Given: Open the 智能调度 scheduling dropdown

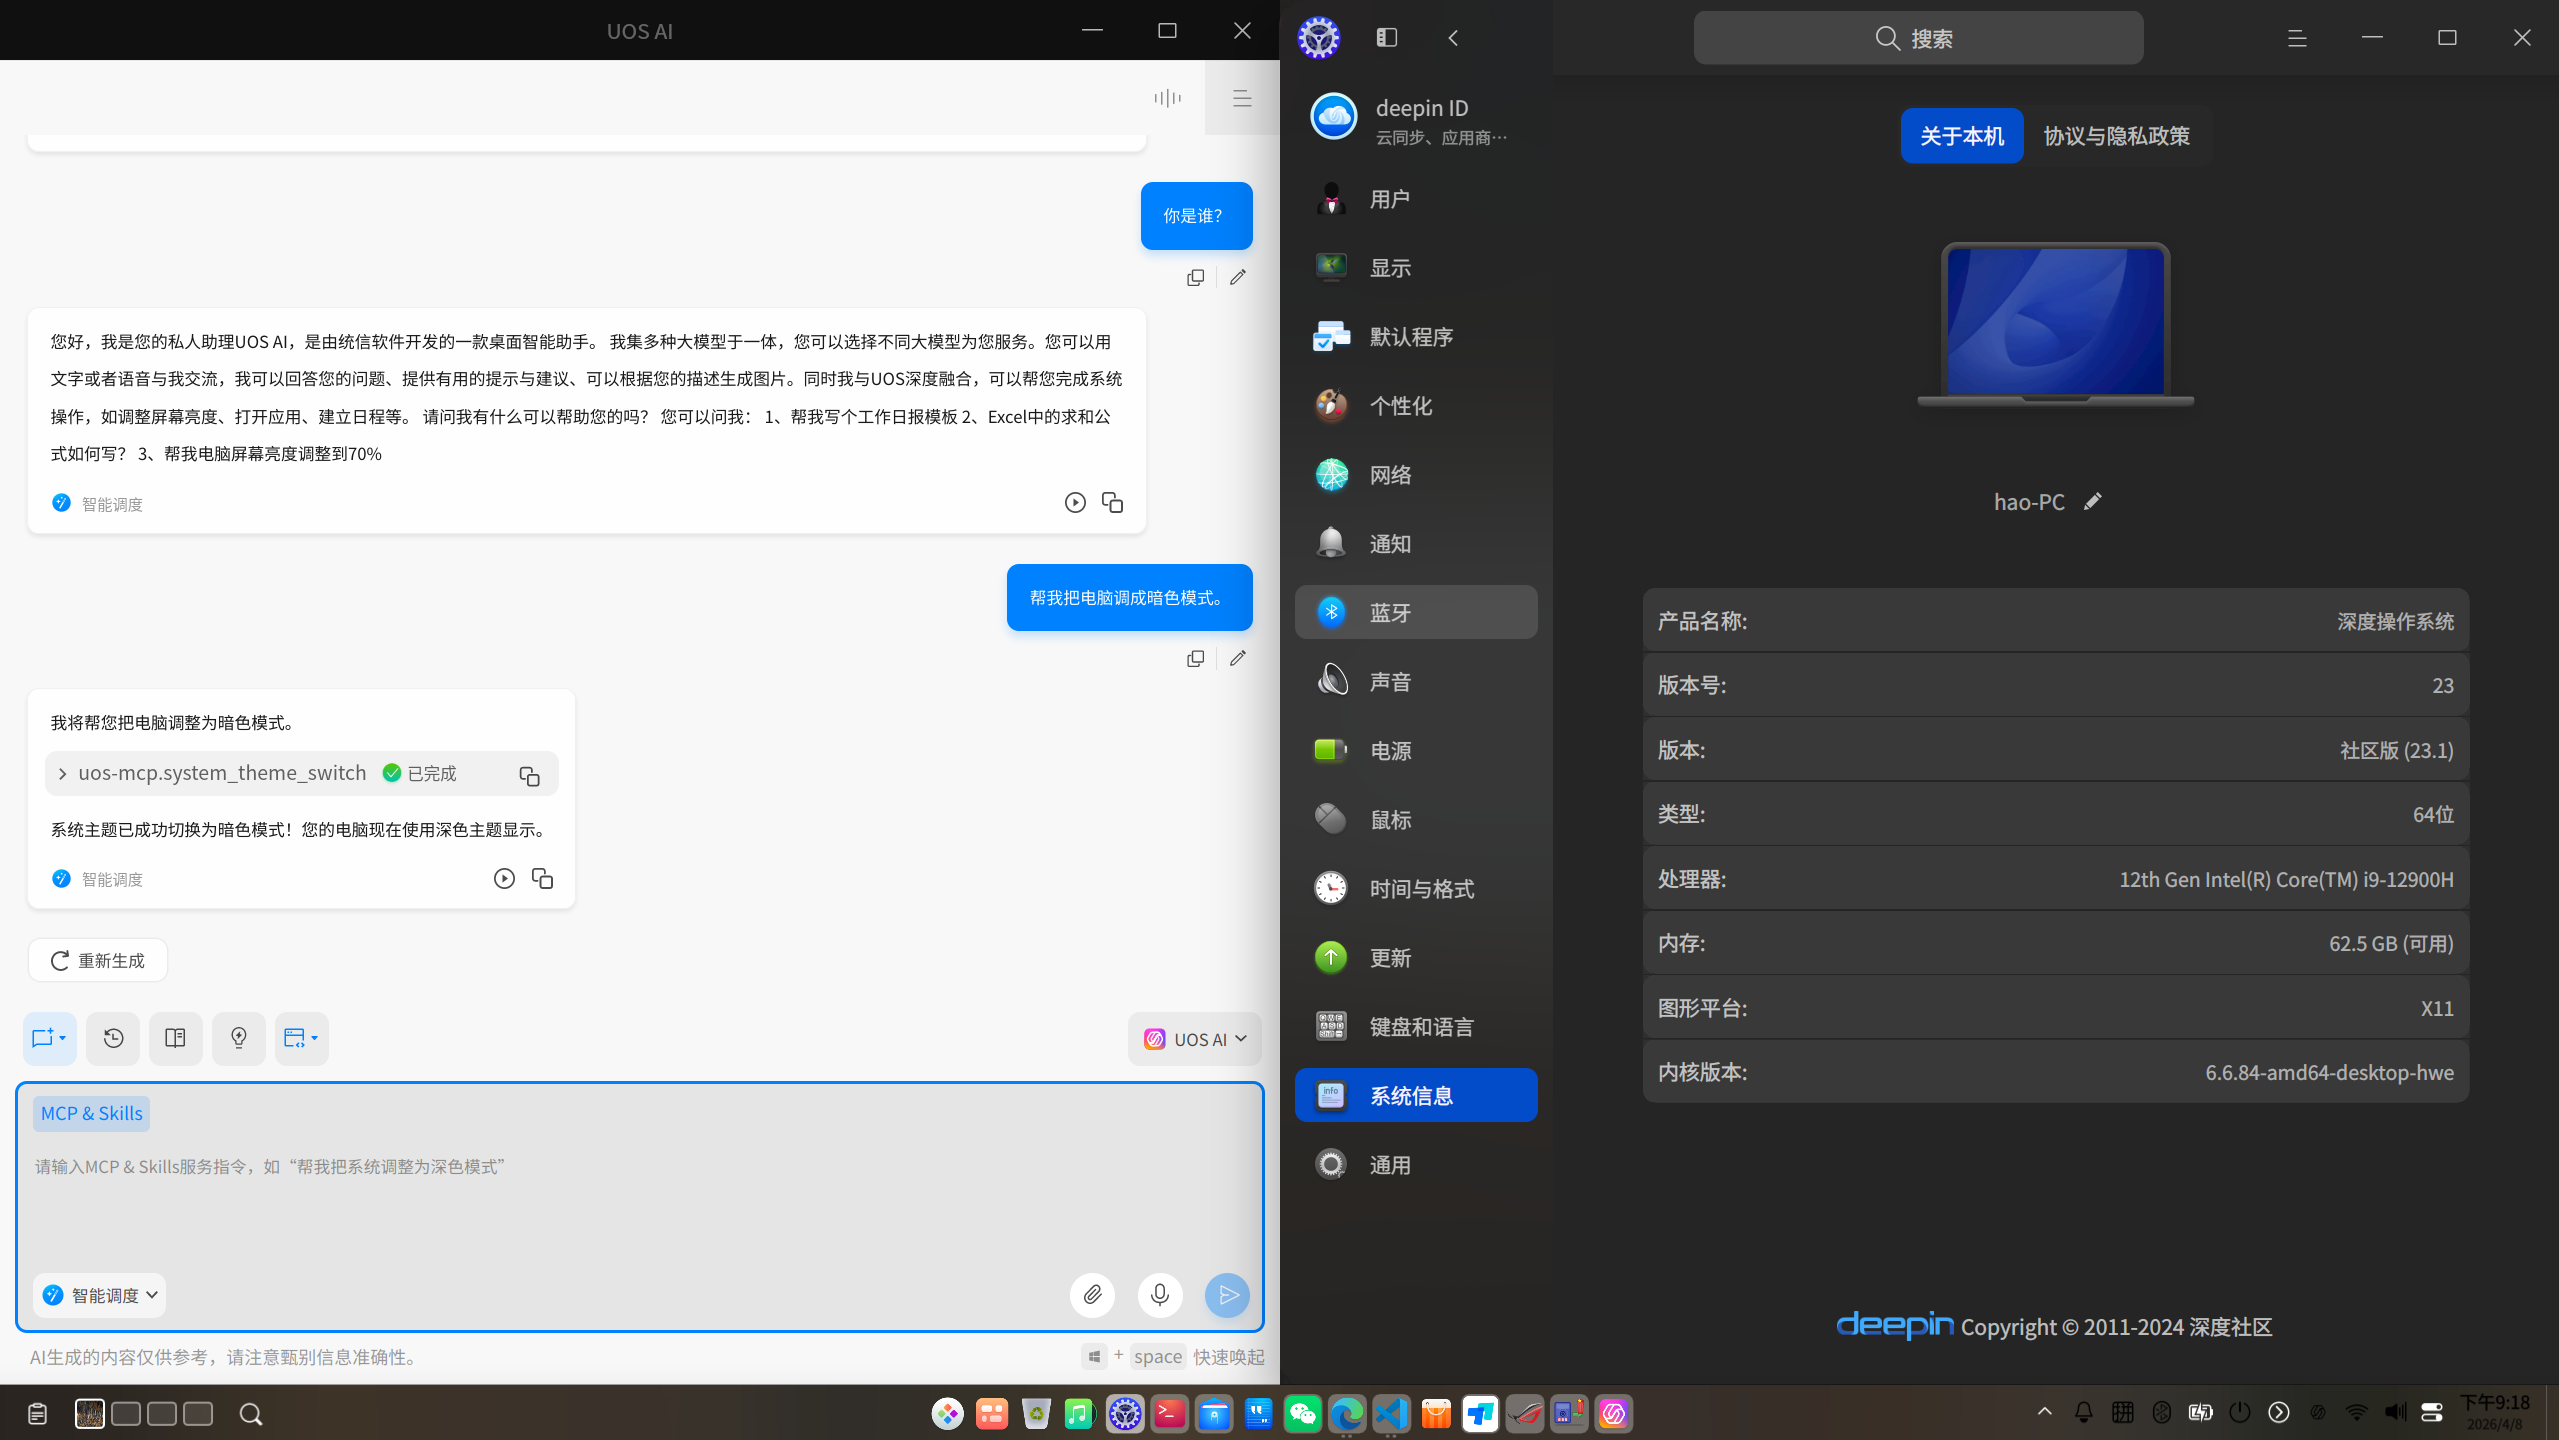Looking at the screenshot, I should (99, 1294).
